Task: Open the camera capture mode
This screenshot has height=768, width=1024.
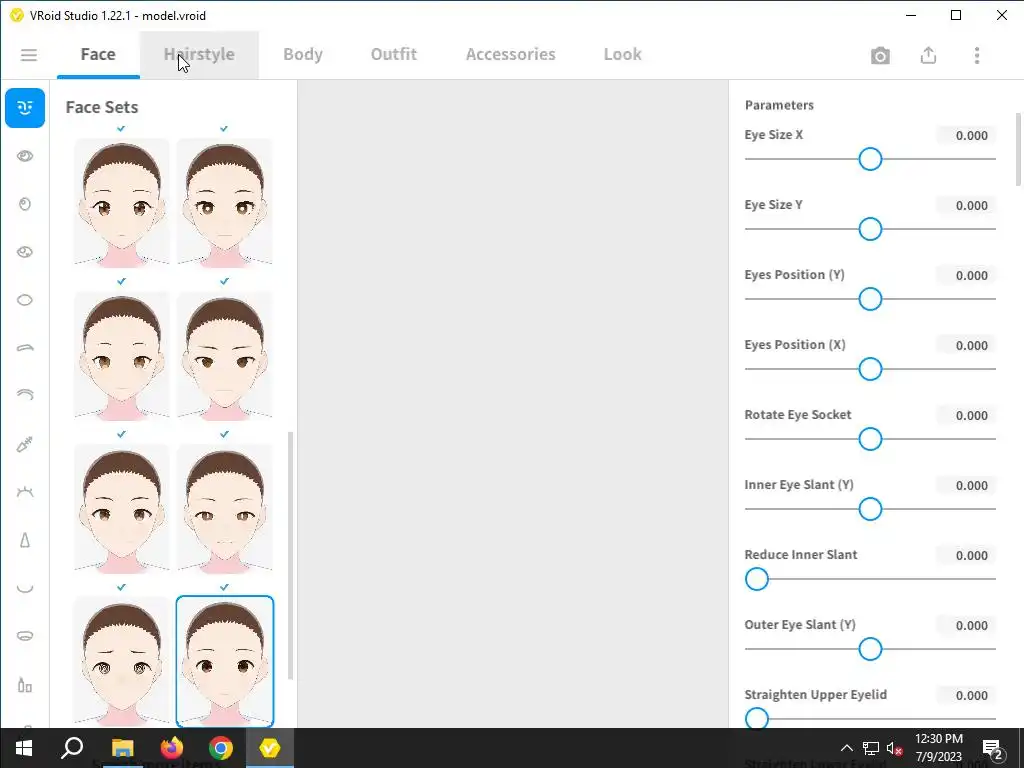Action: click(x=880, y=56)
